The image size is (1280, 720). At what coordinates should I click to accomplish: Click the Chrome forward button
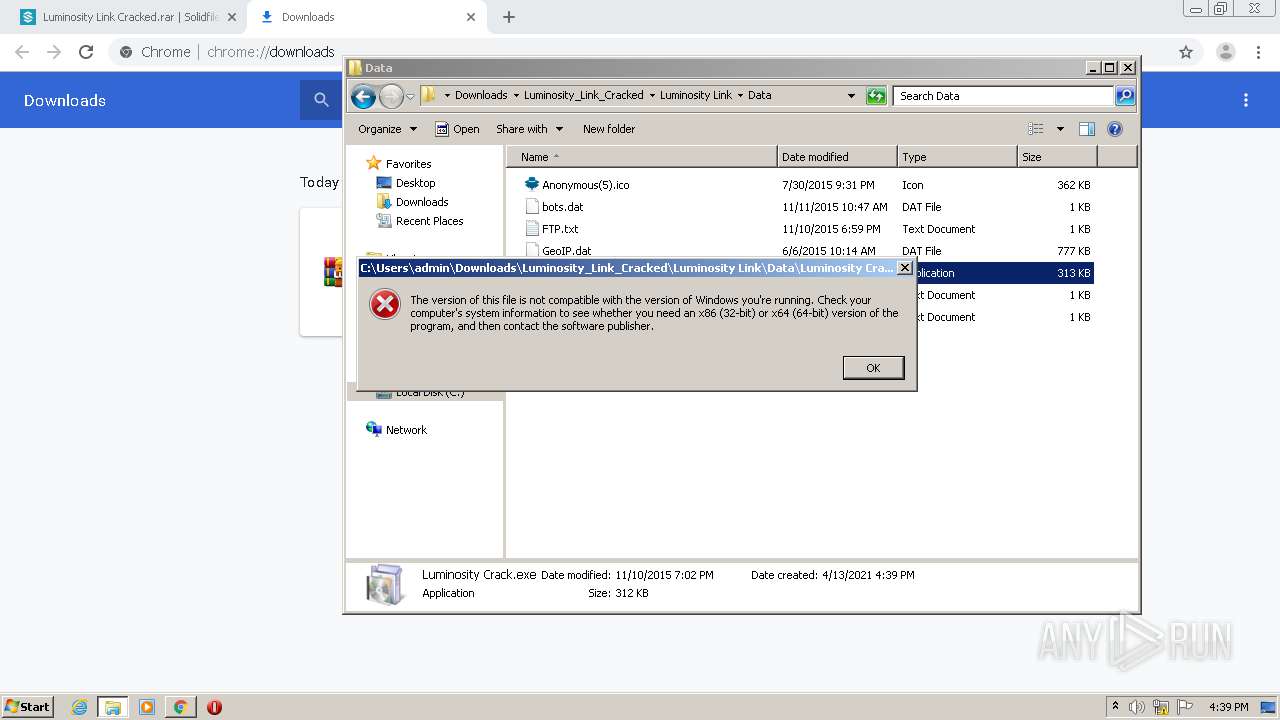coord(54,52)
